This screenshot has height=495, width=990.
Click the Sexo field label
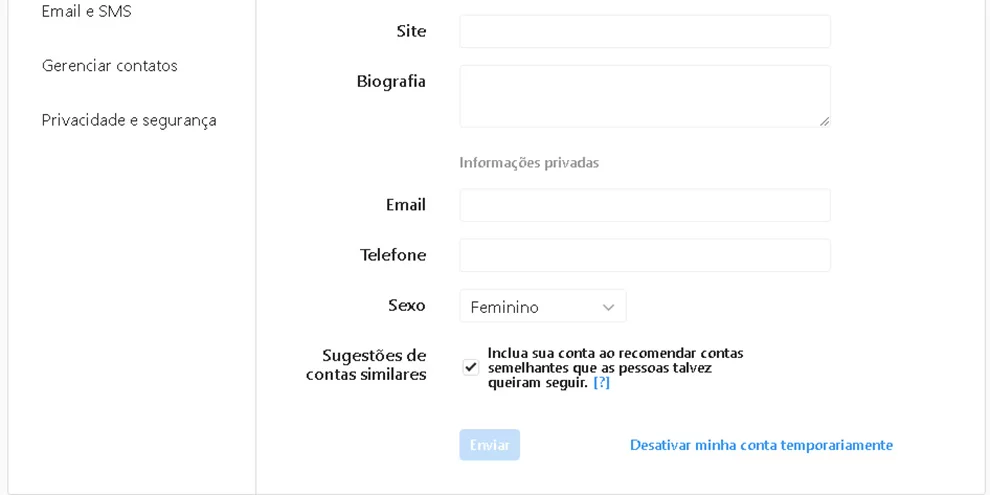(406, 305)
